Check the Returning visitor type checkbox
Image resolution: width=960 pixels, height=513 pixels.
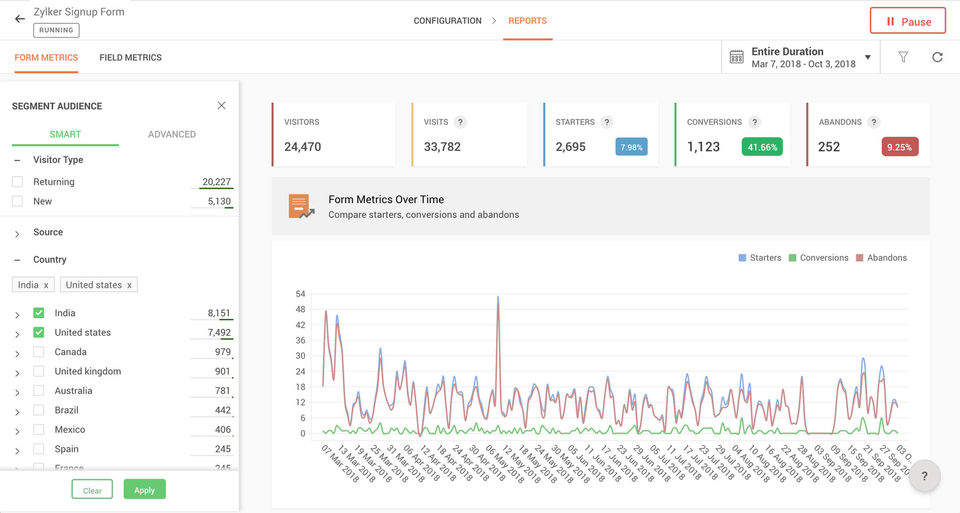tap(17, 182)
